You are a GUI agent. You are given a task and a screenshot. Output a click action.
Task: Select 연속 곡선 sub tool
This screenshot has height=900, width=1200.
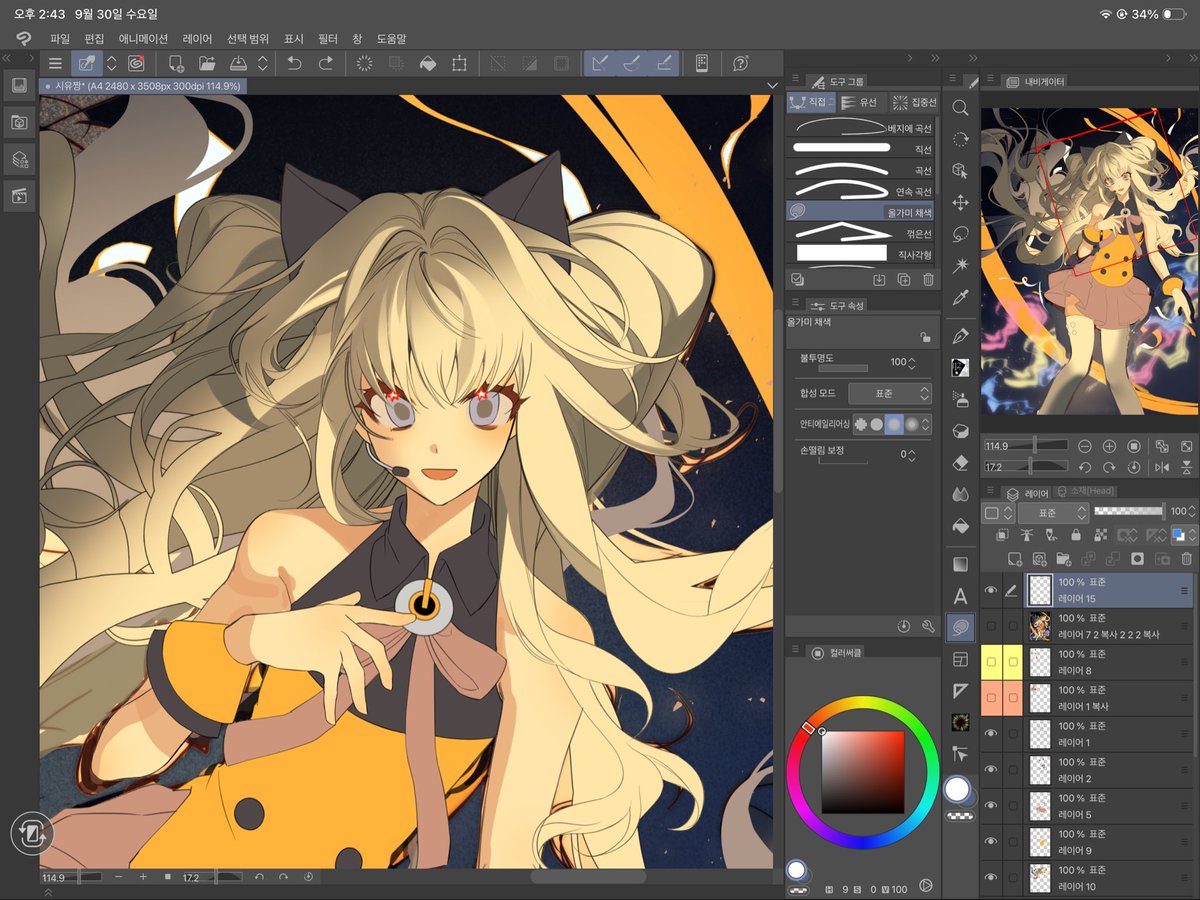pos(860,190)
